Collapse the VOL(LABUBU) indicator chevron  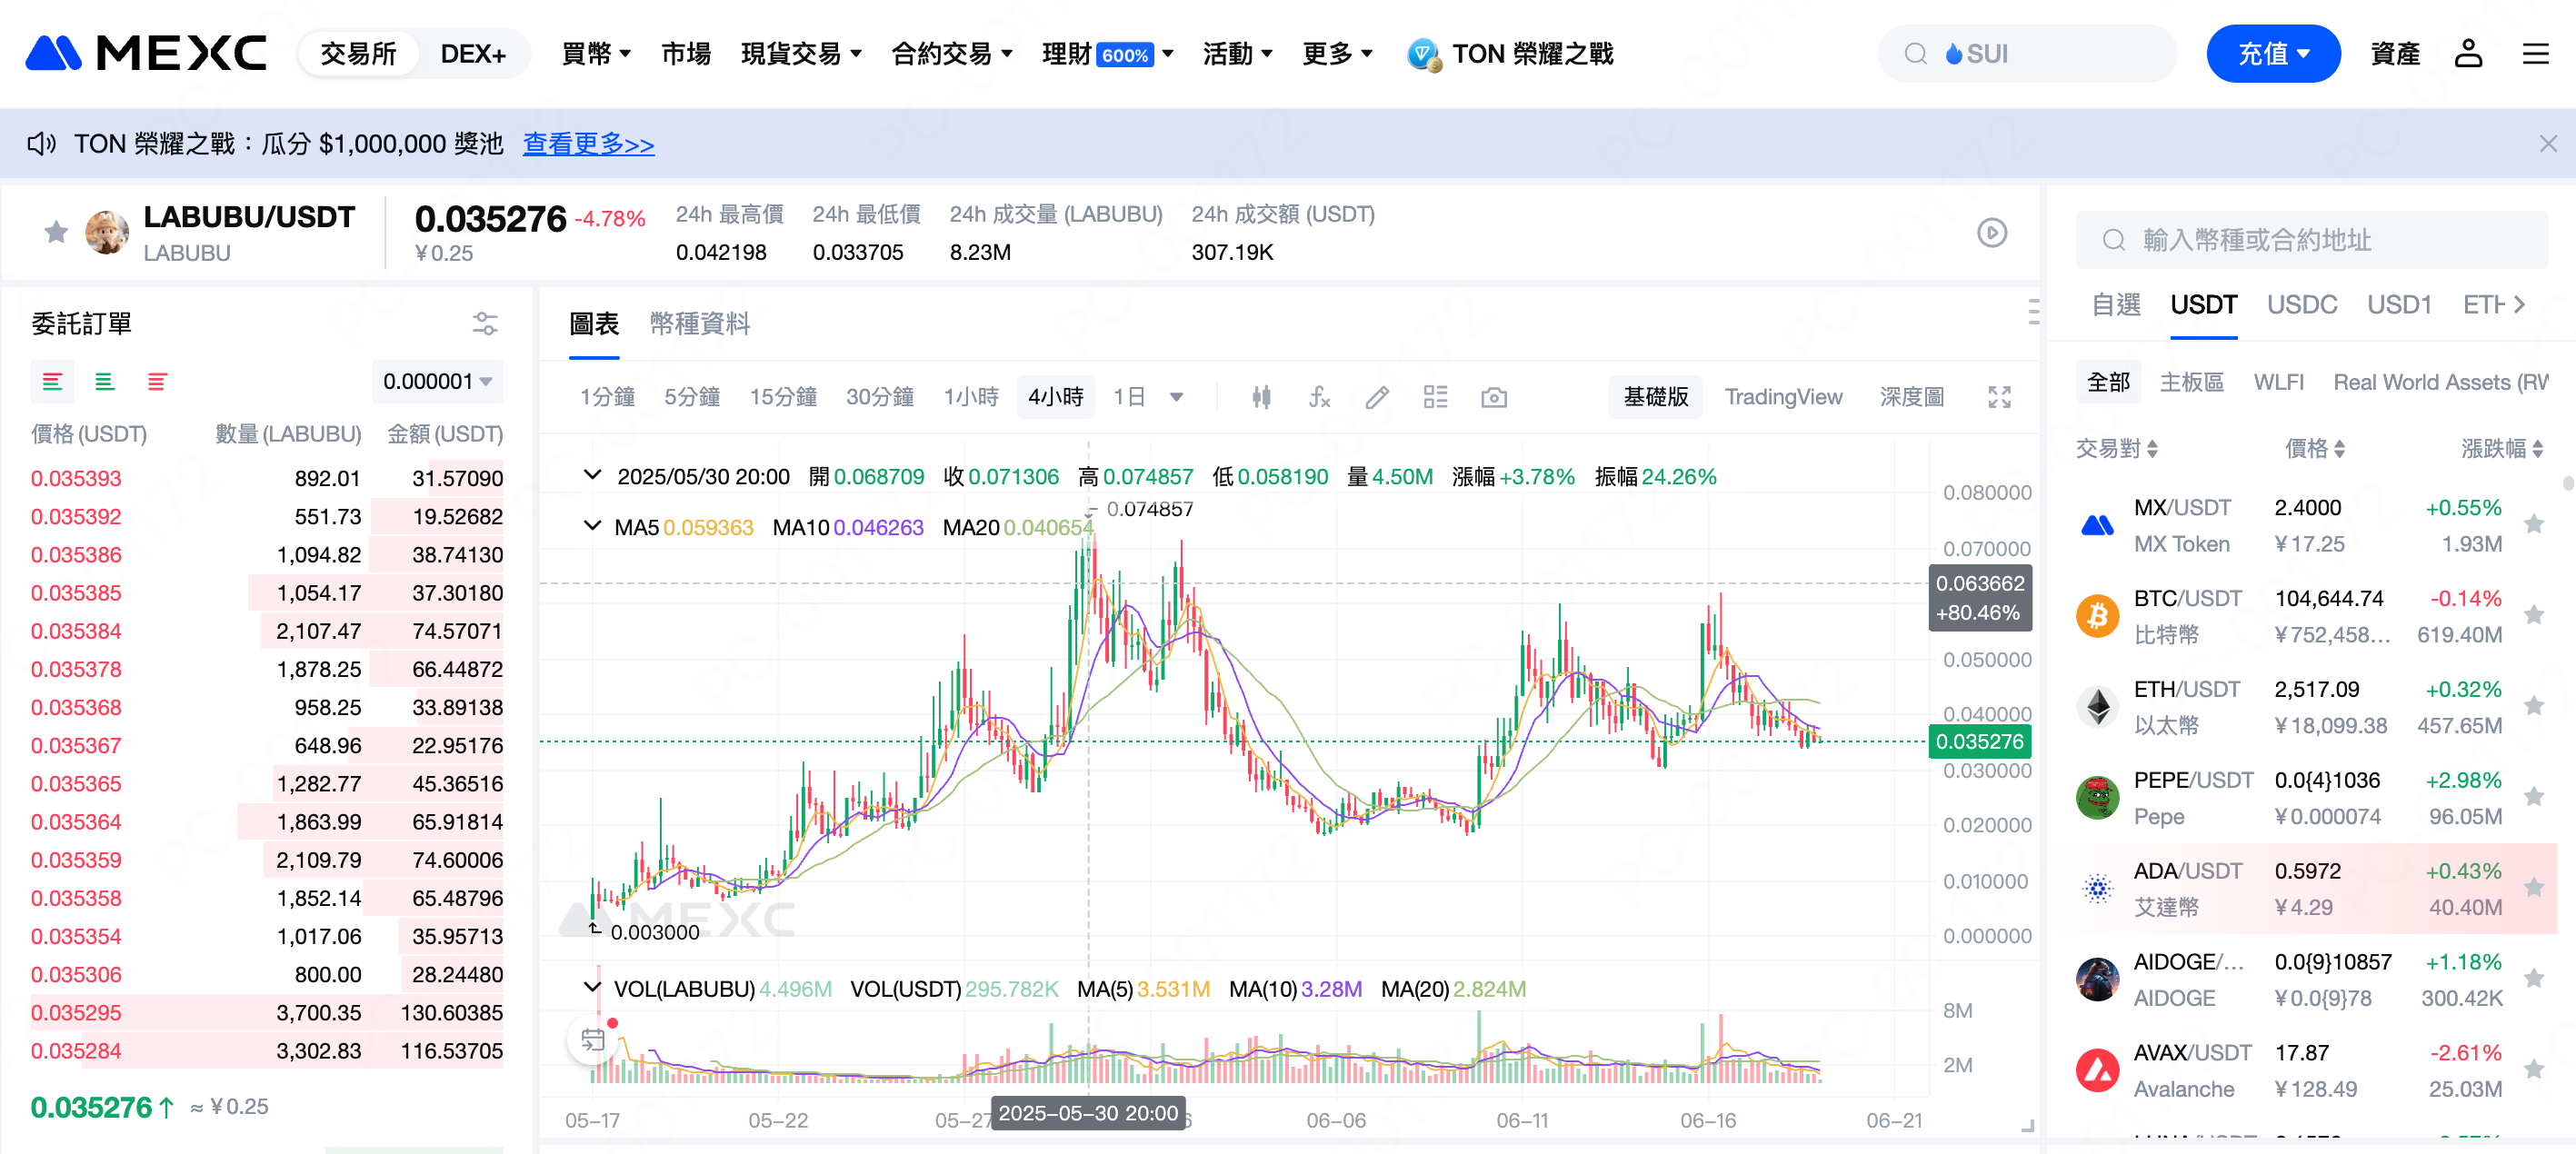pyautogui.click(x=592, y=988)
